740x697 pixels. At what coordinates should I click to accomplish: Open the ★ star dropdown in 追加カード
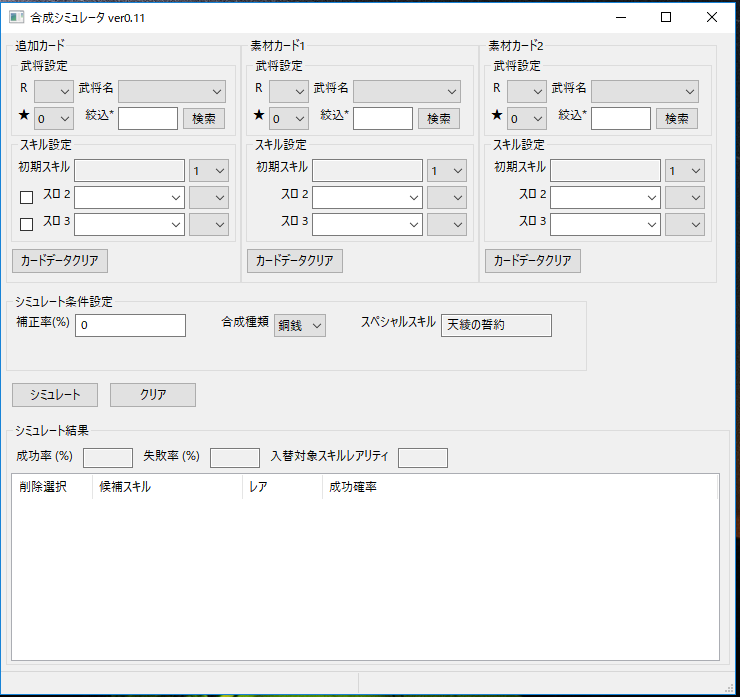pos(54,118)
